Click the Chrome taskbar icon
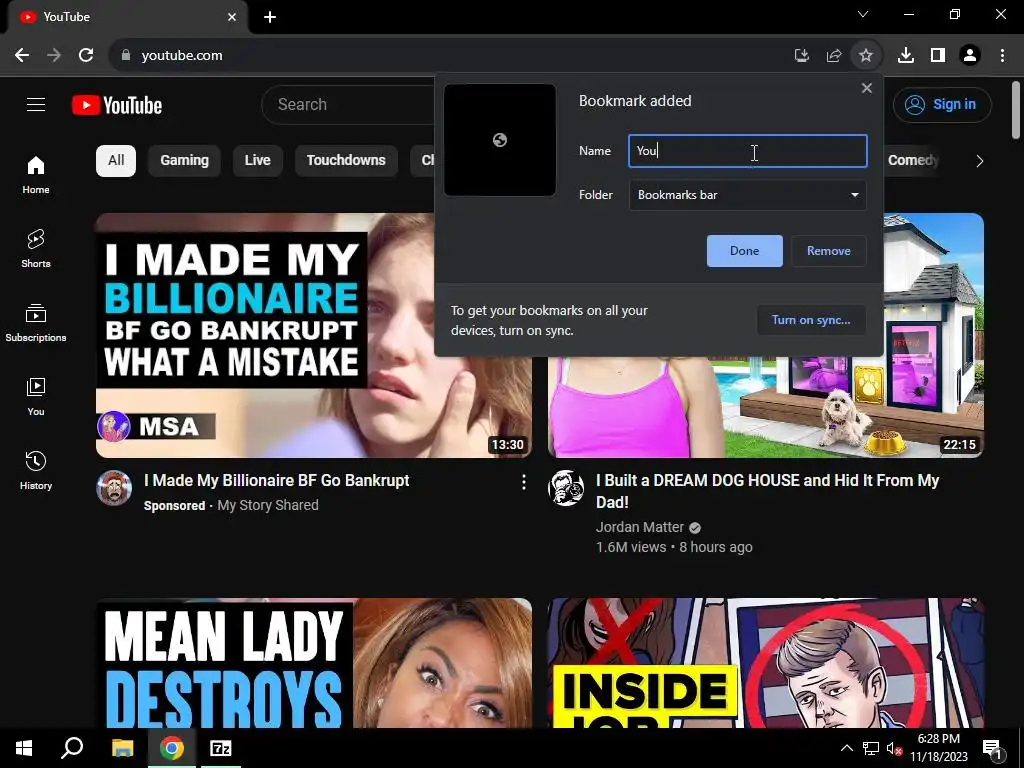Image resolution: width=1024 pixels, height=768 pixels. click(171, 748)
